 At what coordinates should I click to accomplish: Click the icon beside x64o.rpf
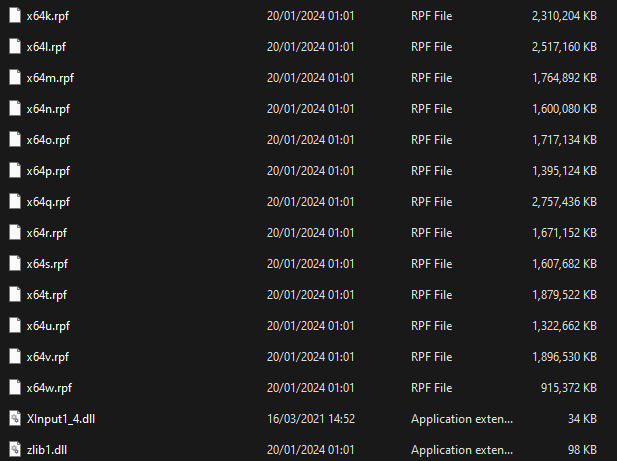(x=15, y=140)
